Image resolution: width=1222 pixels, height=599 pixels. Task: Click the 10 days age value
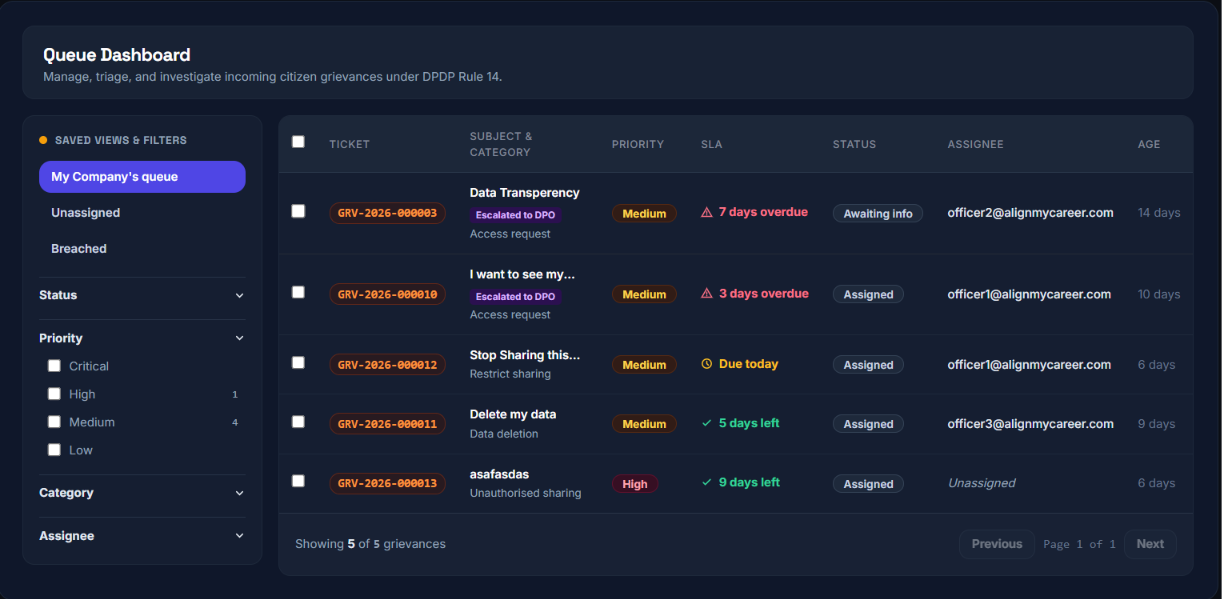tap(1159, 294)
